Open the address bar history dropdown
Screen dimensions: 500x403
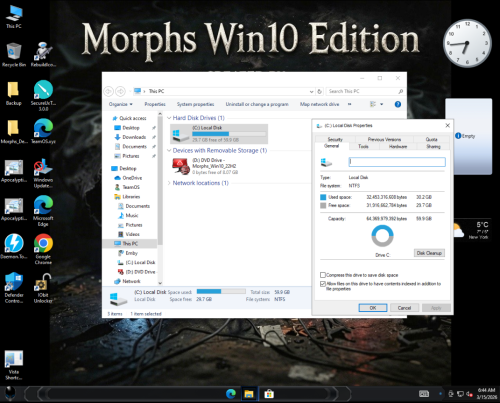point(311,91)
